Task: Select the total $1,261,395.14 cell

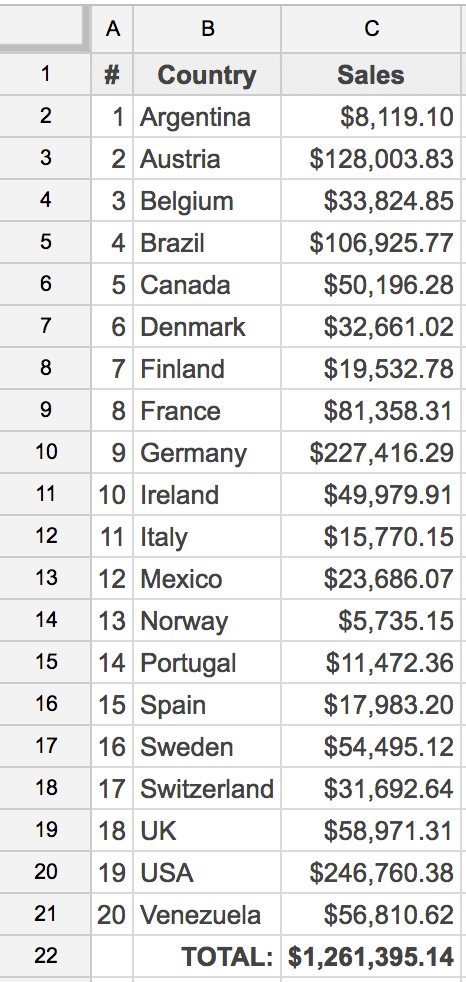Action: click(371, 956)
